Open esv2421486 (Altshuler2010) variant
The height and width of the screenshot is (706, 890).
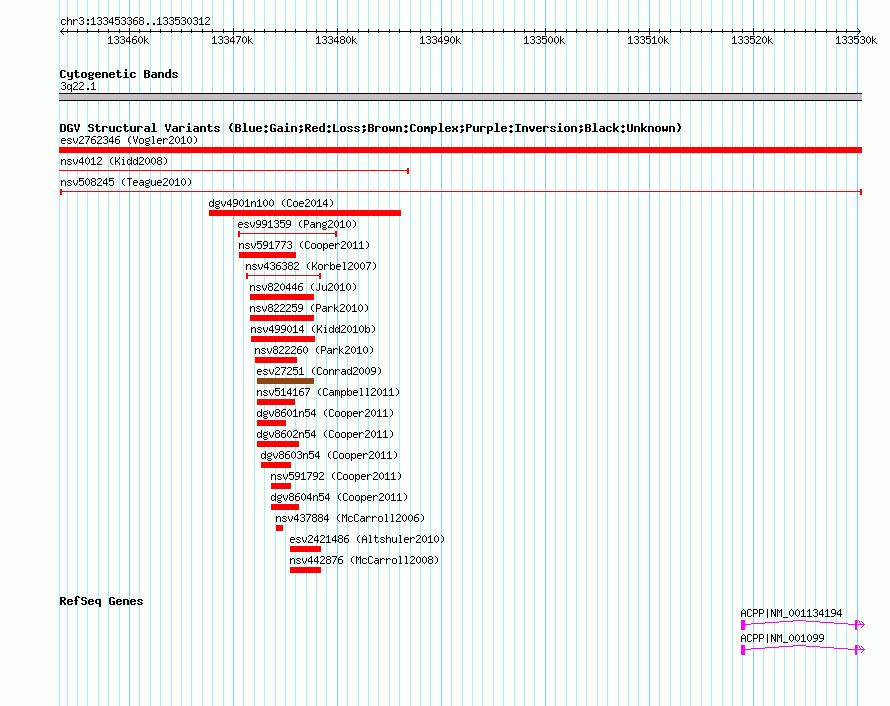click(367, 539)
